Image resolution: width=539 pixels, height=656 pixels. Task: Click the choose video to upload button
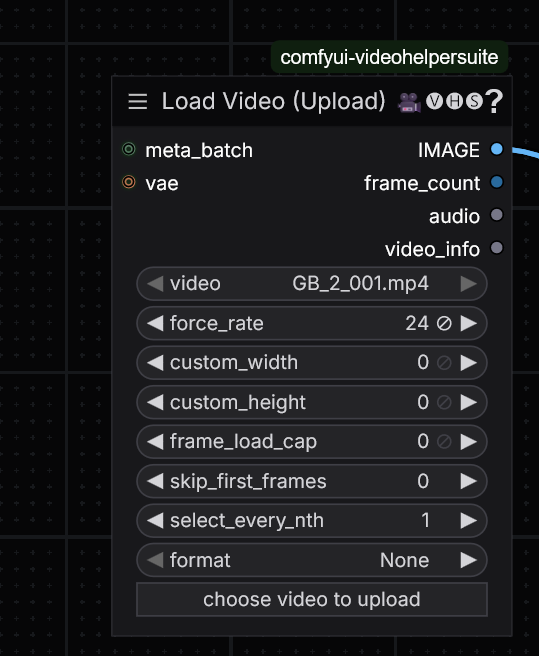click(312, 600)
